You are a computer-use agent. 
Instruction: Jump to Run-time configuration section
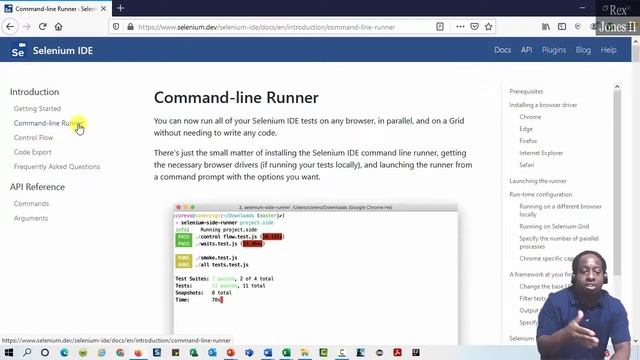(540, 195)
